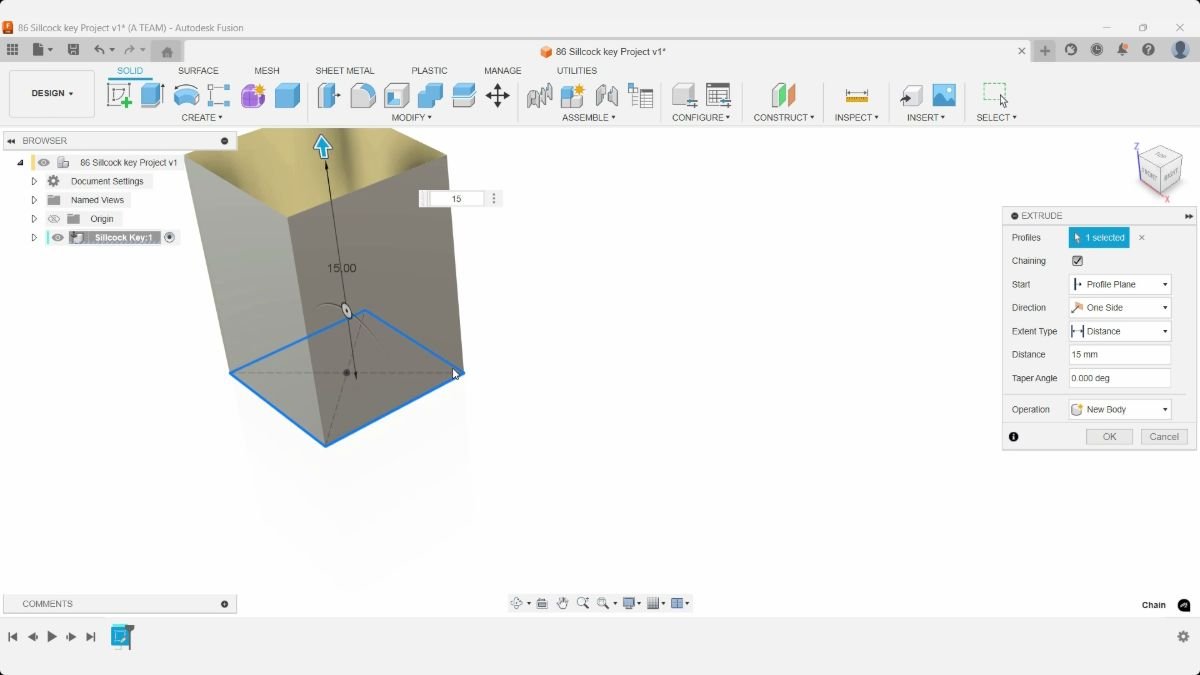1200x675 pixels.
Task: Select the Box primitive tool
Action: (287, 95)
